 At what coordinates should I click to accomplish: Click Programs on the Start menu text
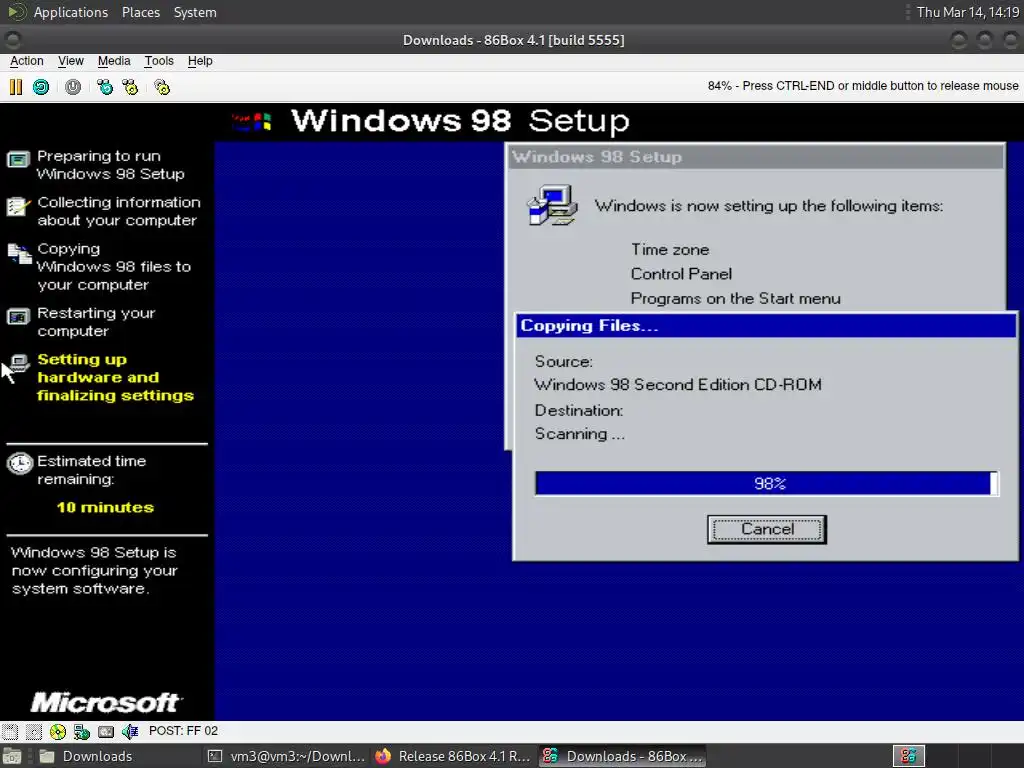coord(735,298)
